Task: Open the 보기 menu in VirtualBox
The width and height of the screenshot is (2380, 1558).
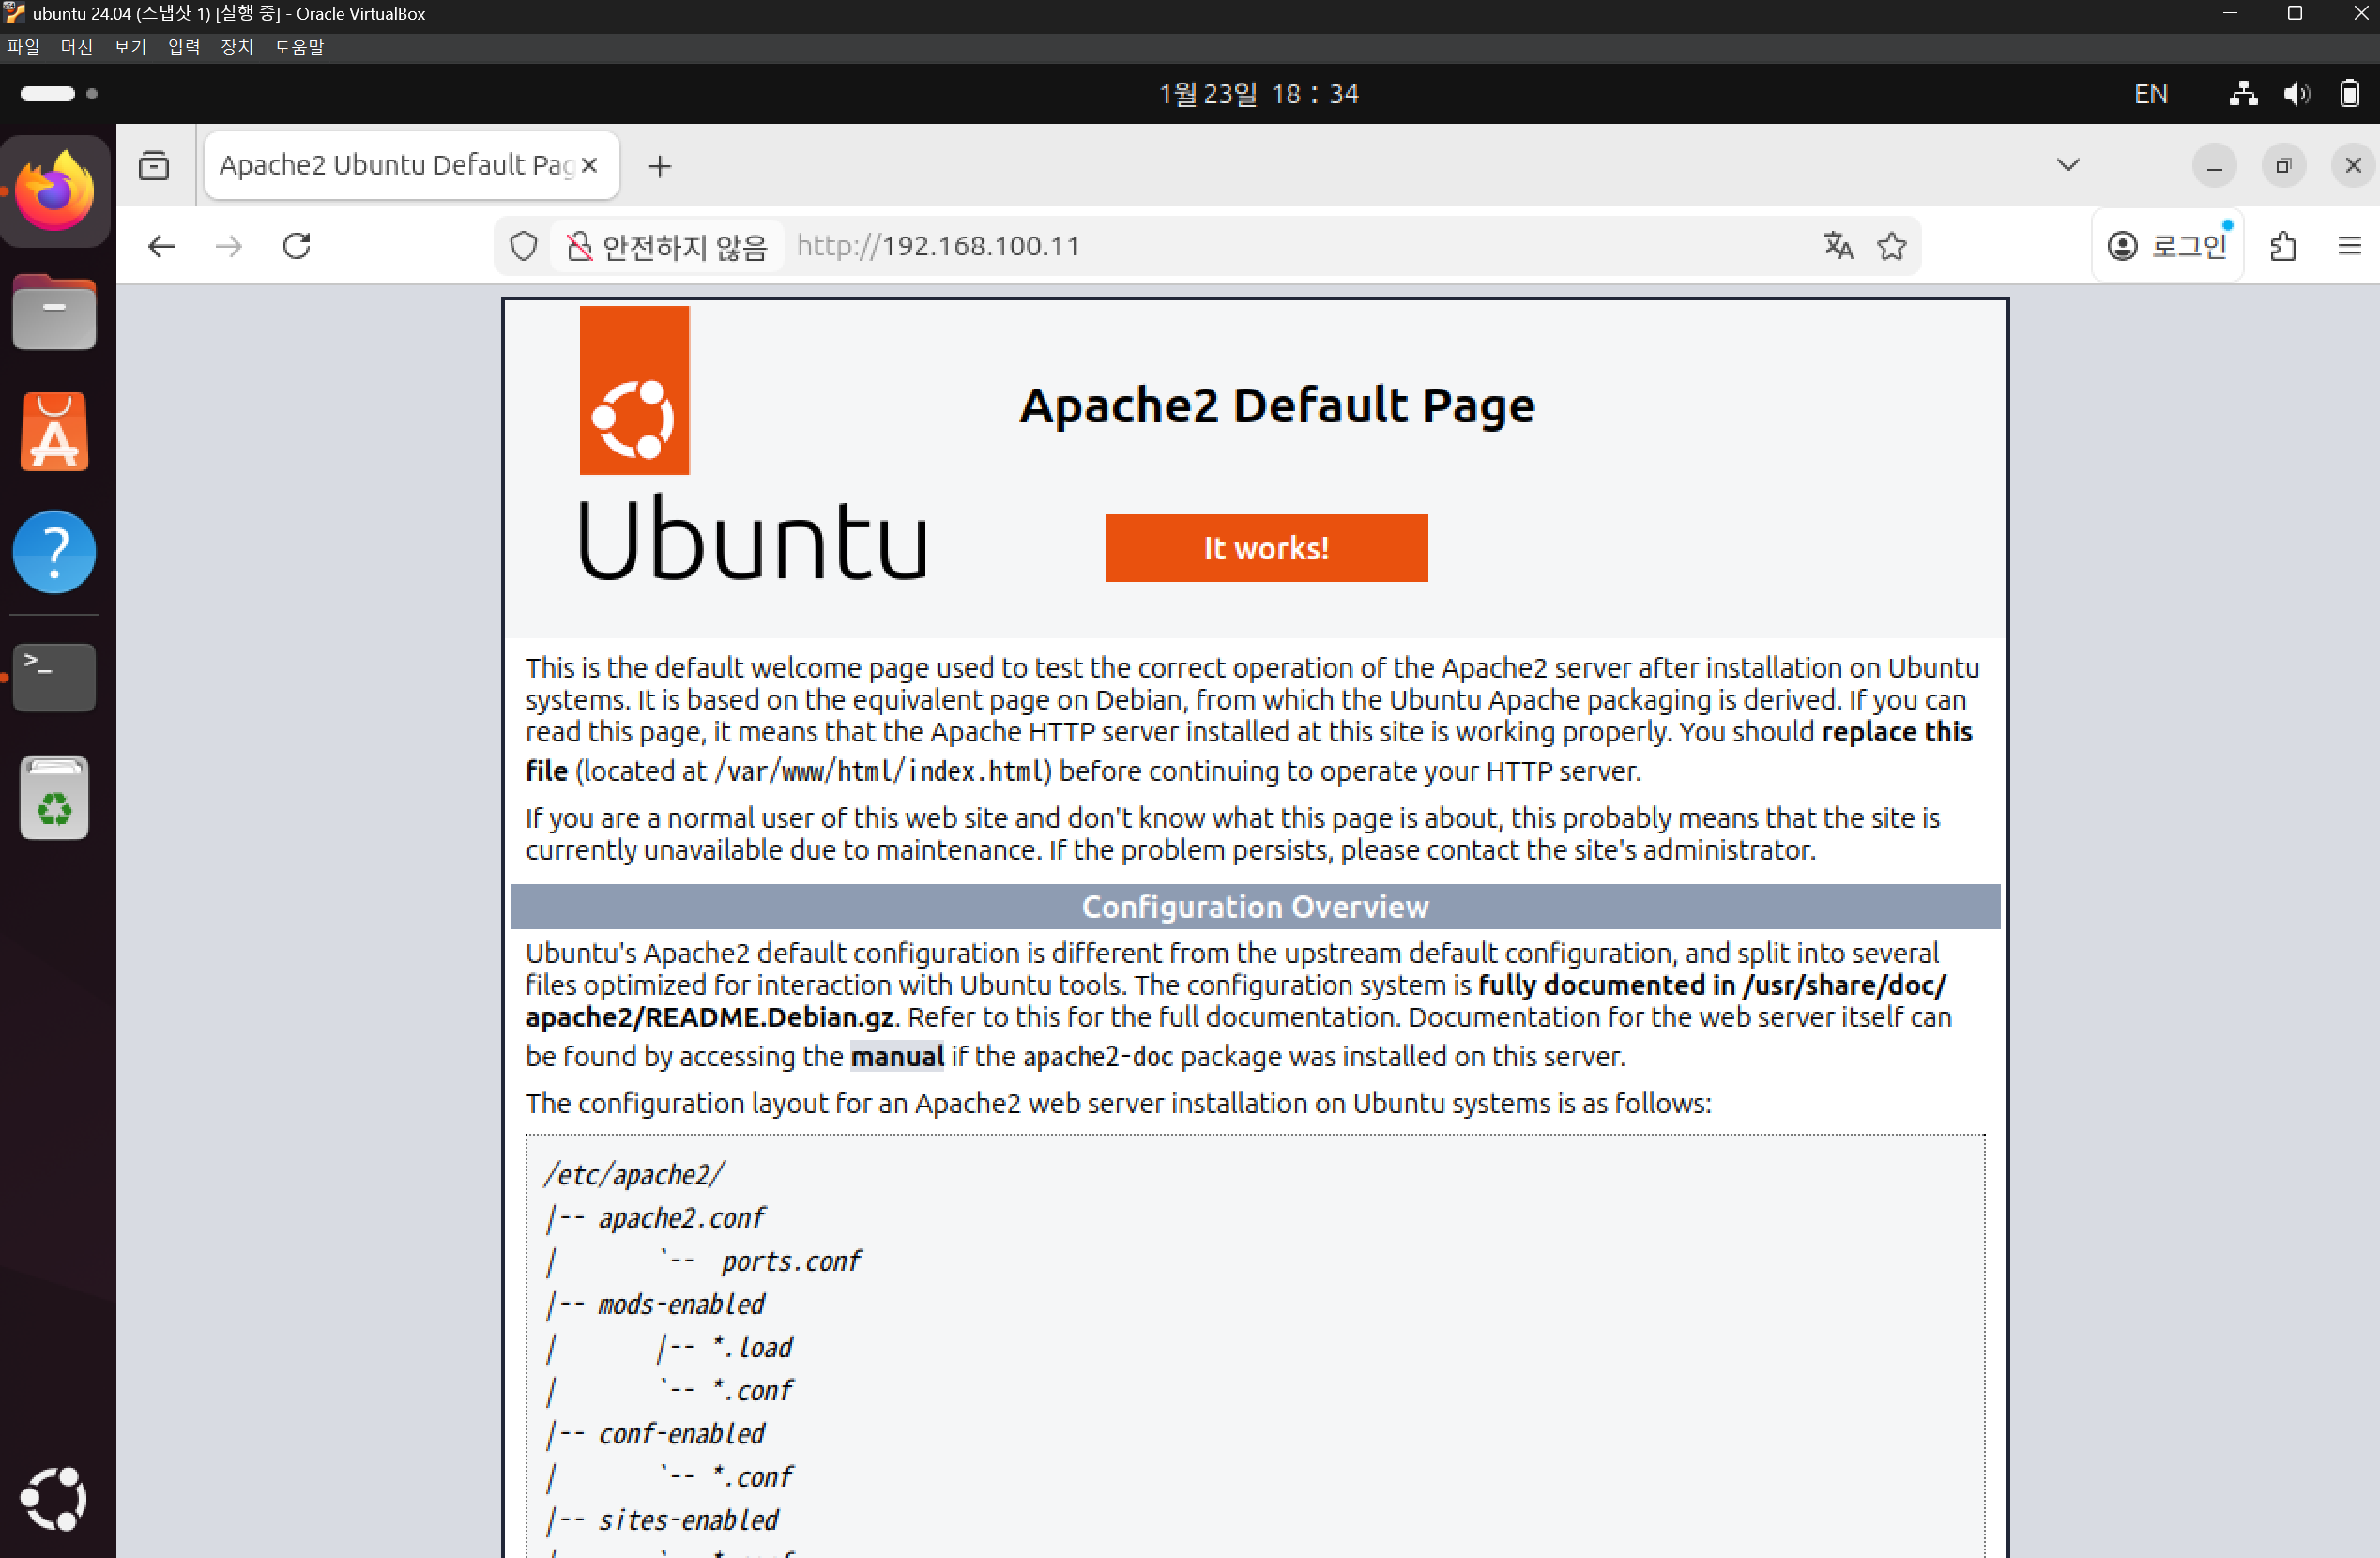Action: [130, 47]
